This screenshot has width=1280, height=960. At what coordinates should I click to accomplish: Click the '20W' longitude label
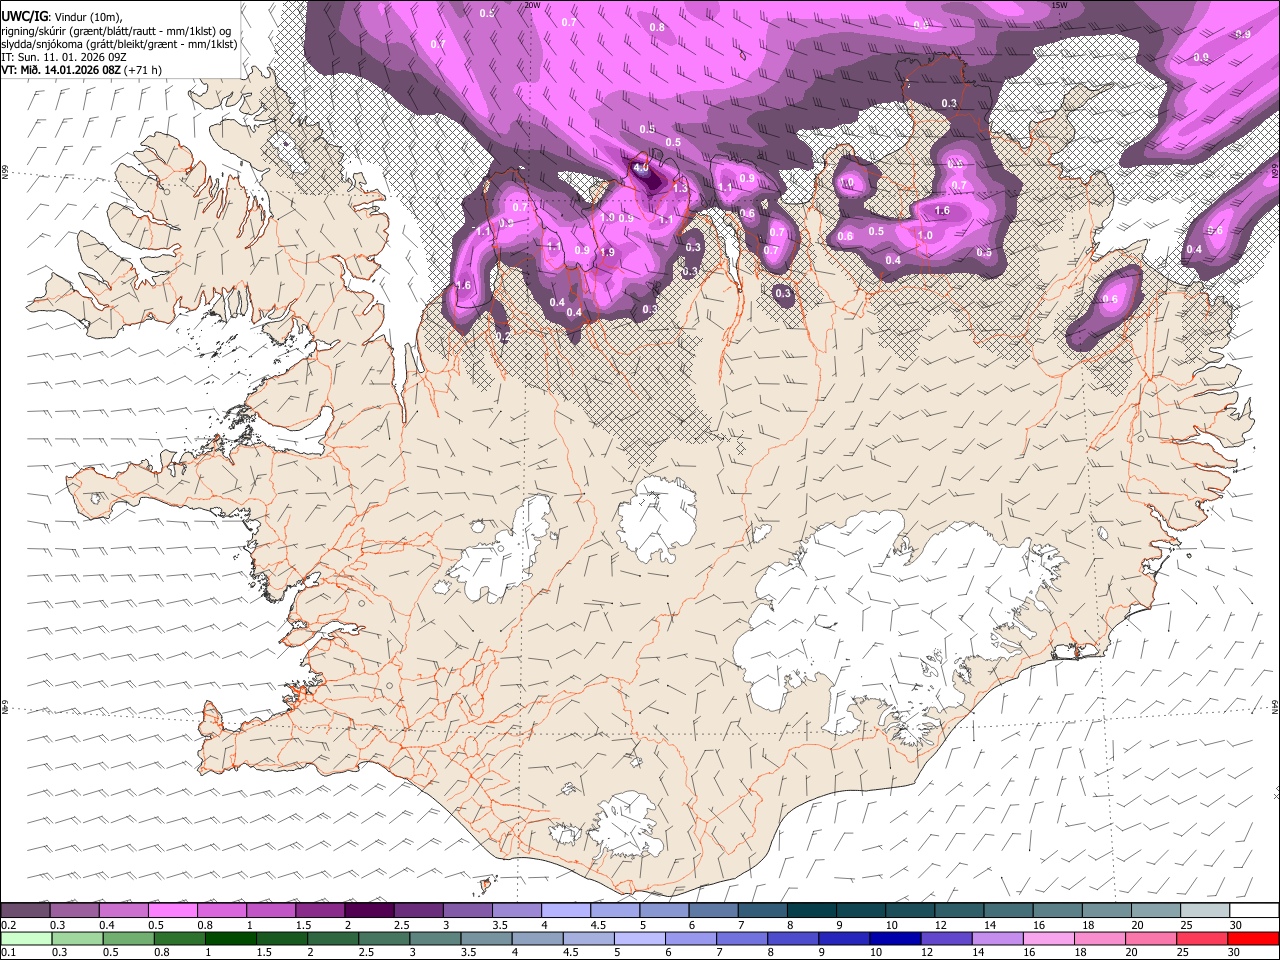[x=532, y=5]
